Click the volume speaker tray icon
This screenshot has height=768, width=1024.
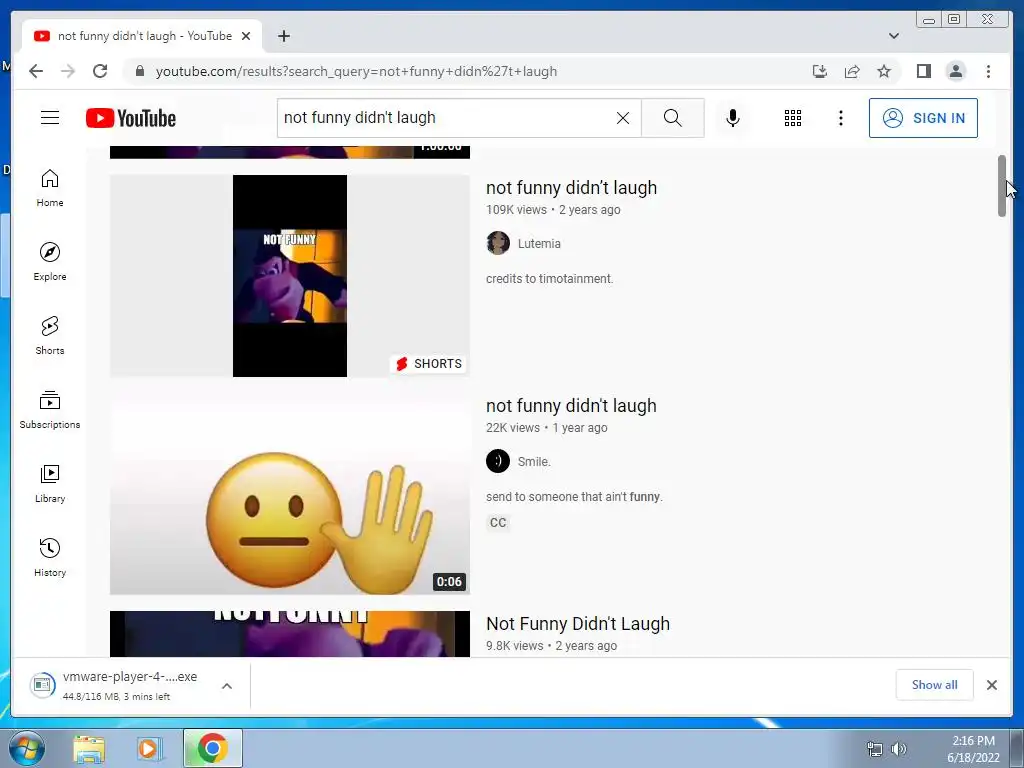(899, 749)
